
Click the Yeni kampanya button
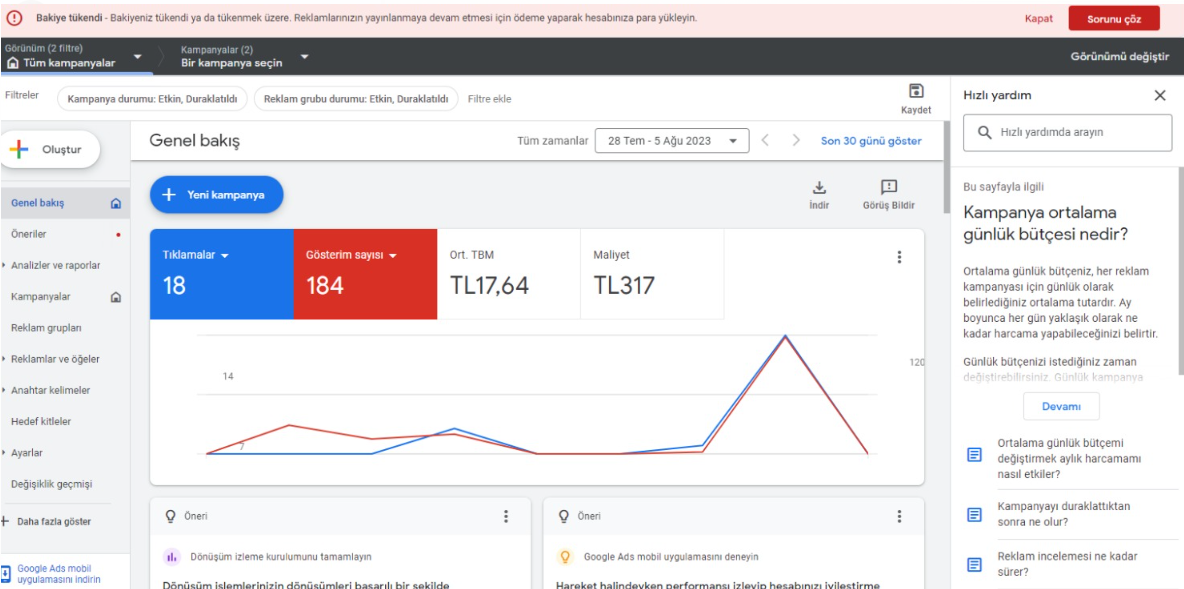point(217,195)
